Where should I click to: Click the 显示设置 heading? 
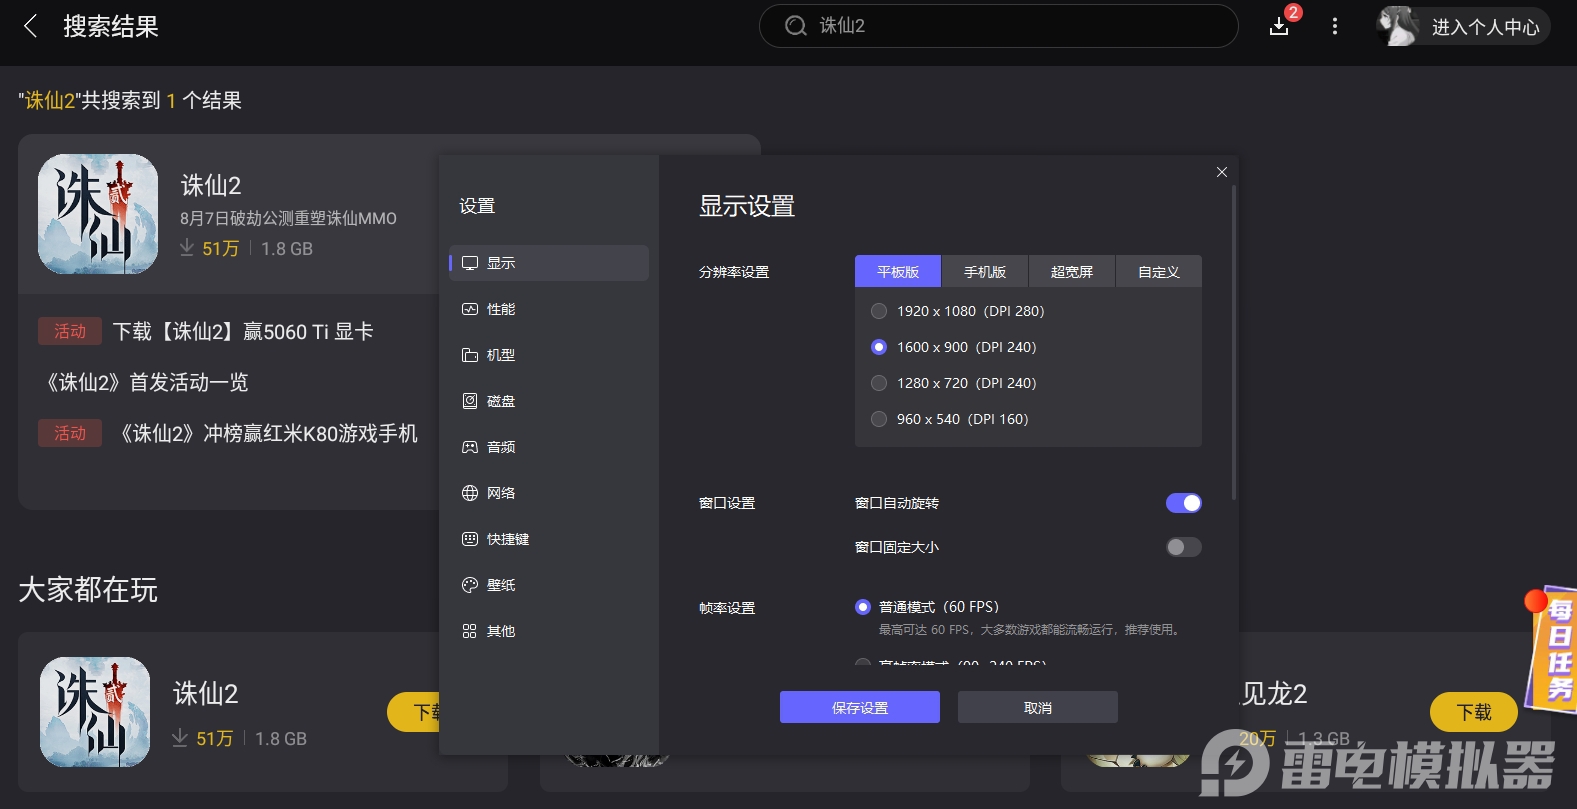[747, 206]
